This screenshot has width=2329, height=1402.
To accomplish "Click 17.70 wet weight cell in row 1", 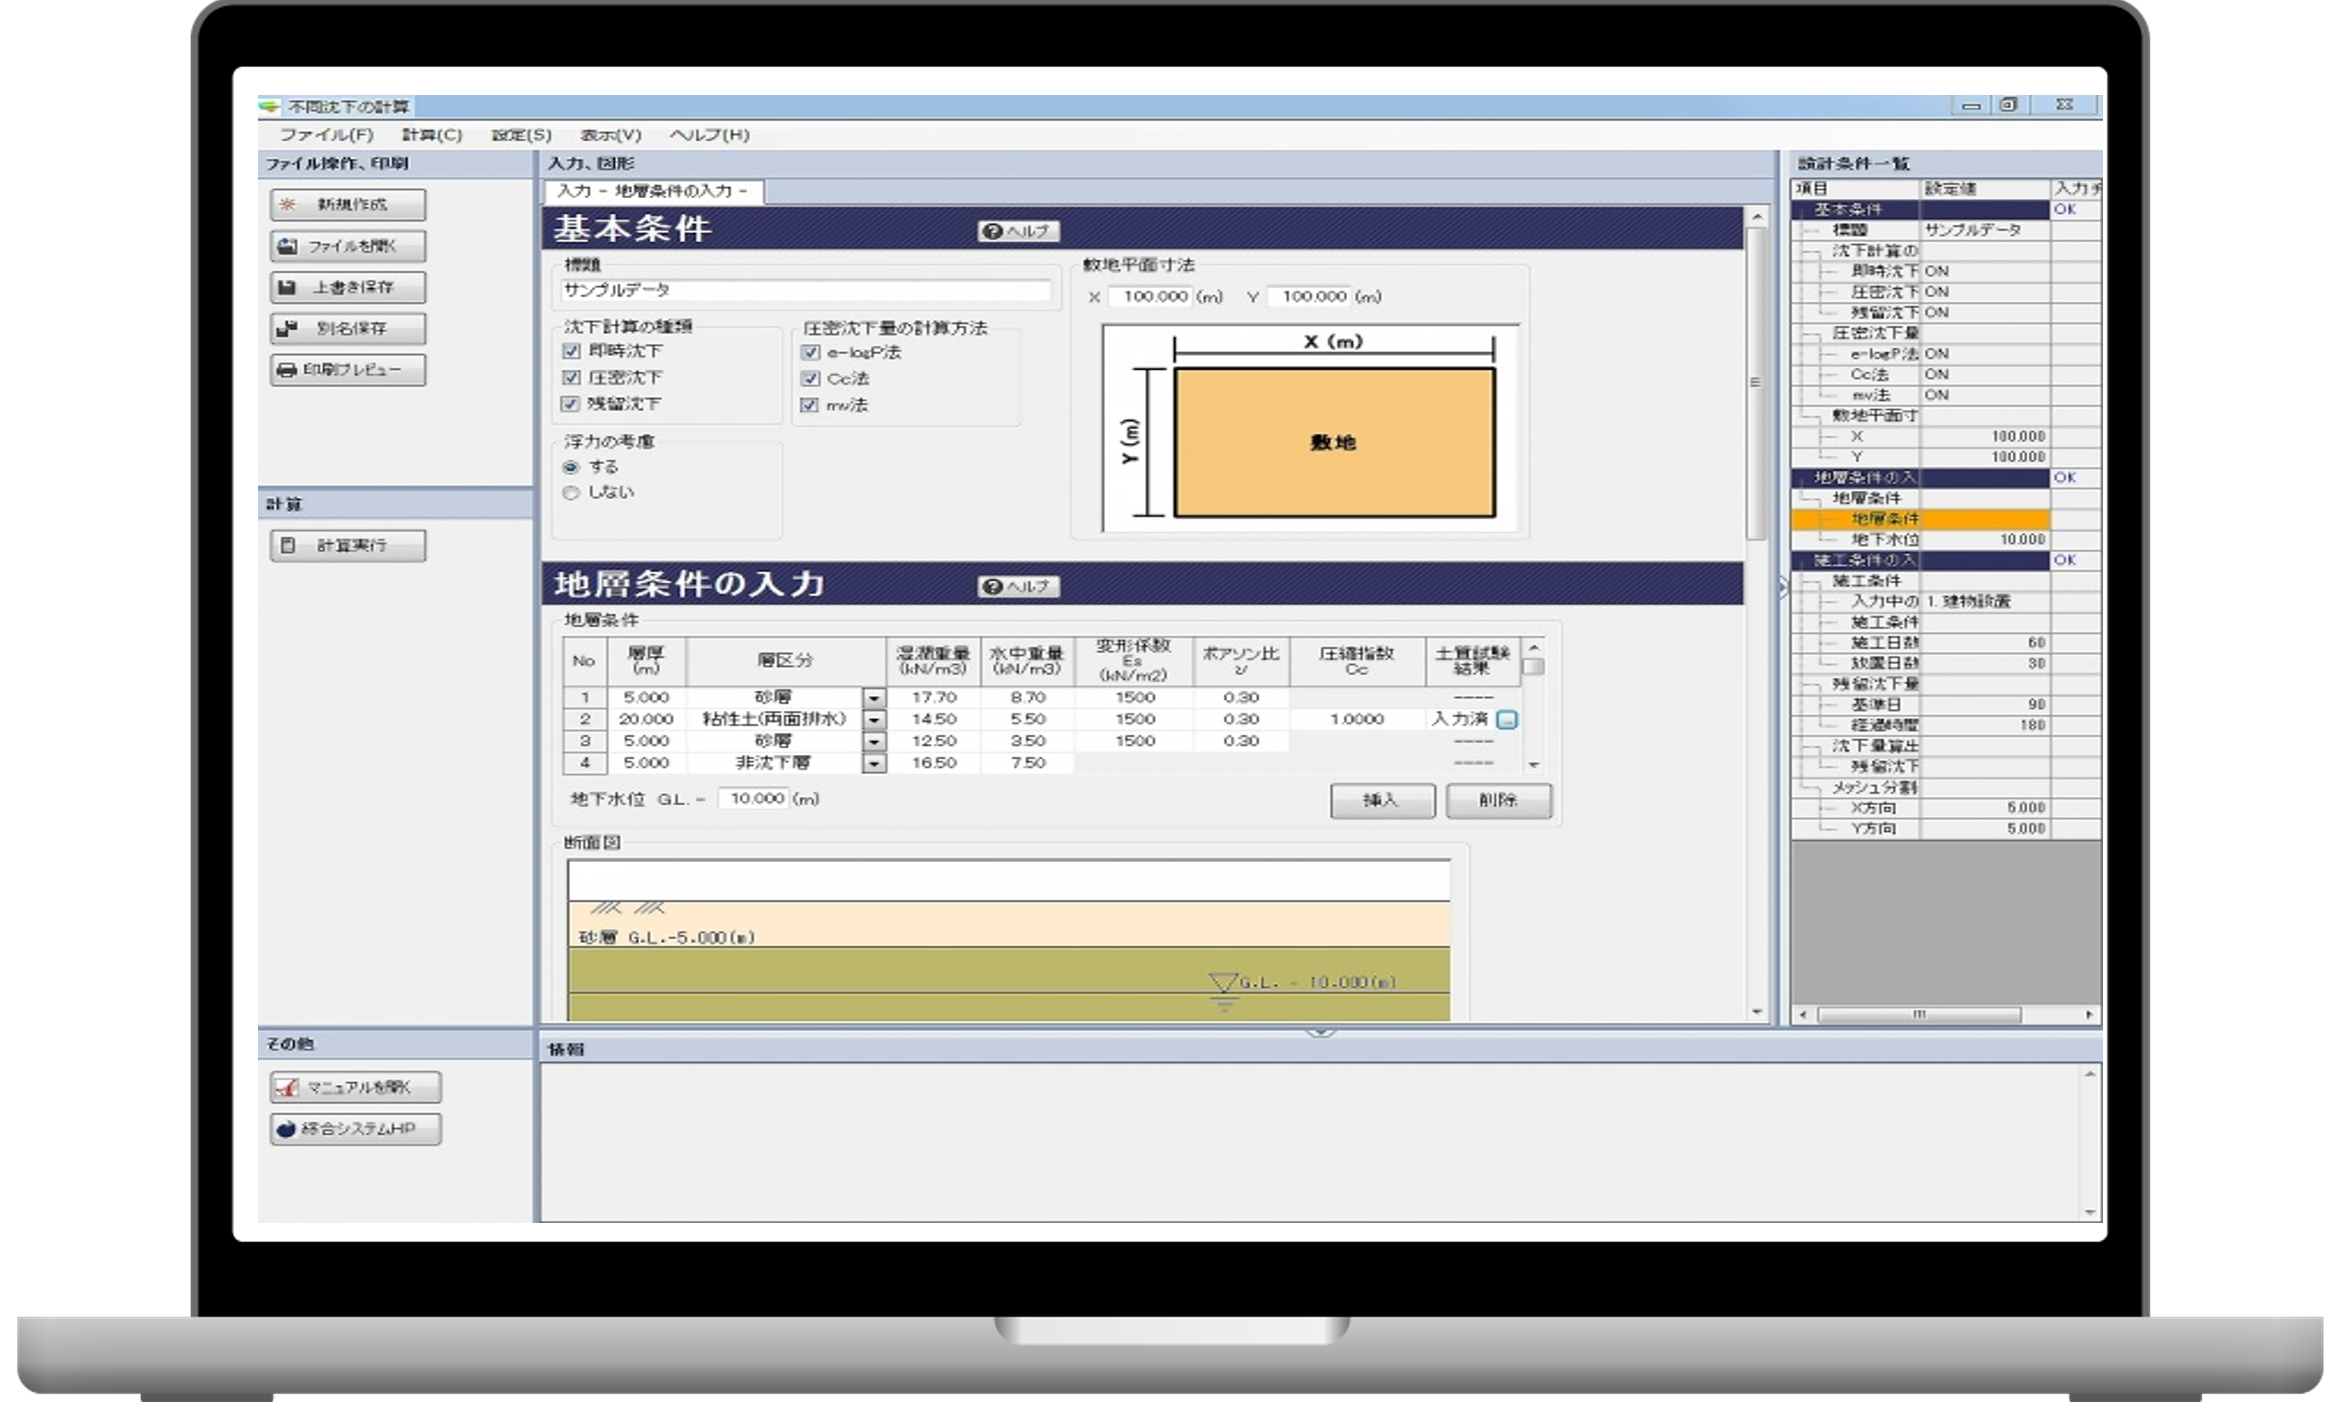I will pyautogui.click(x=933, y=697).
